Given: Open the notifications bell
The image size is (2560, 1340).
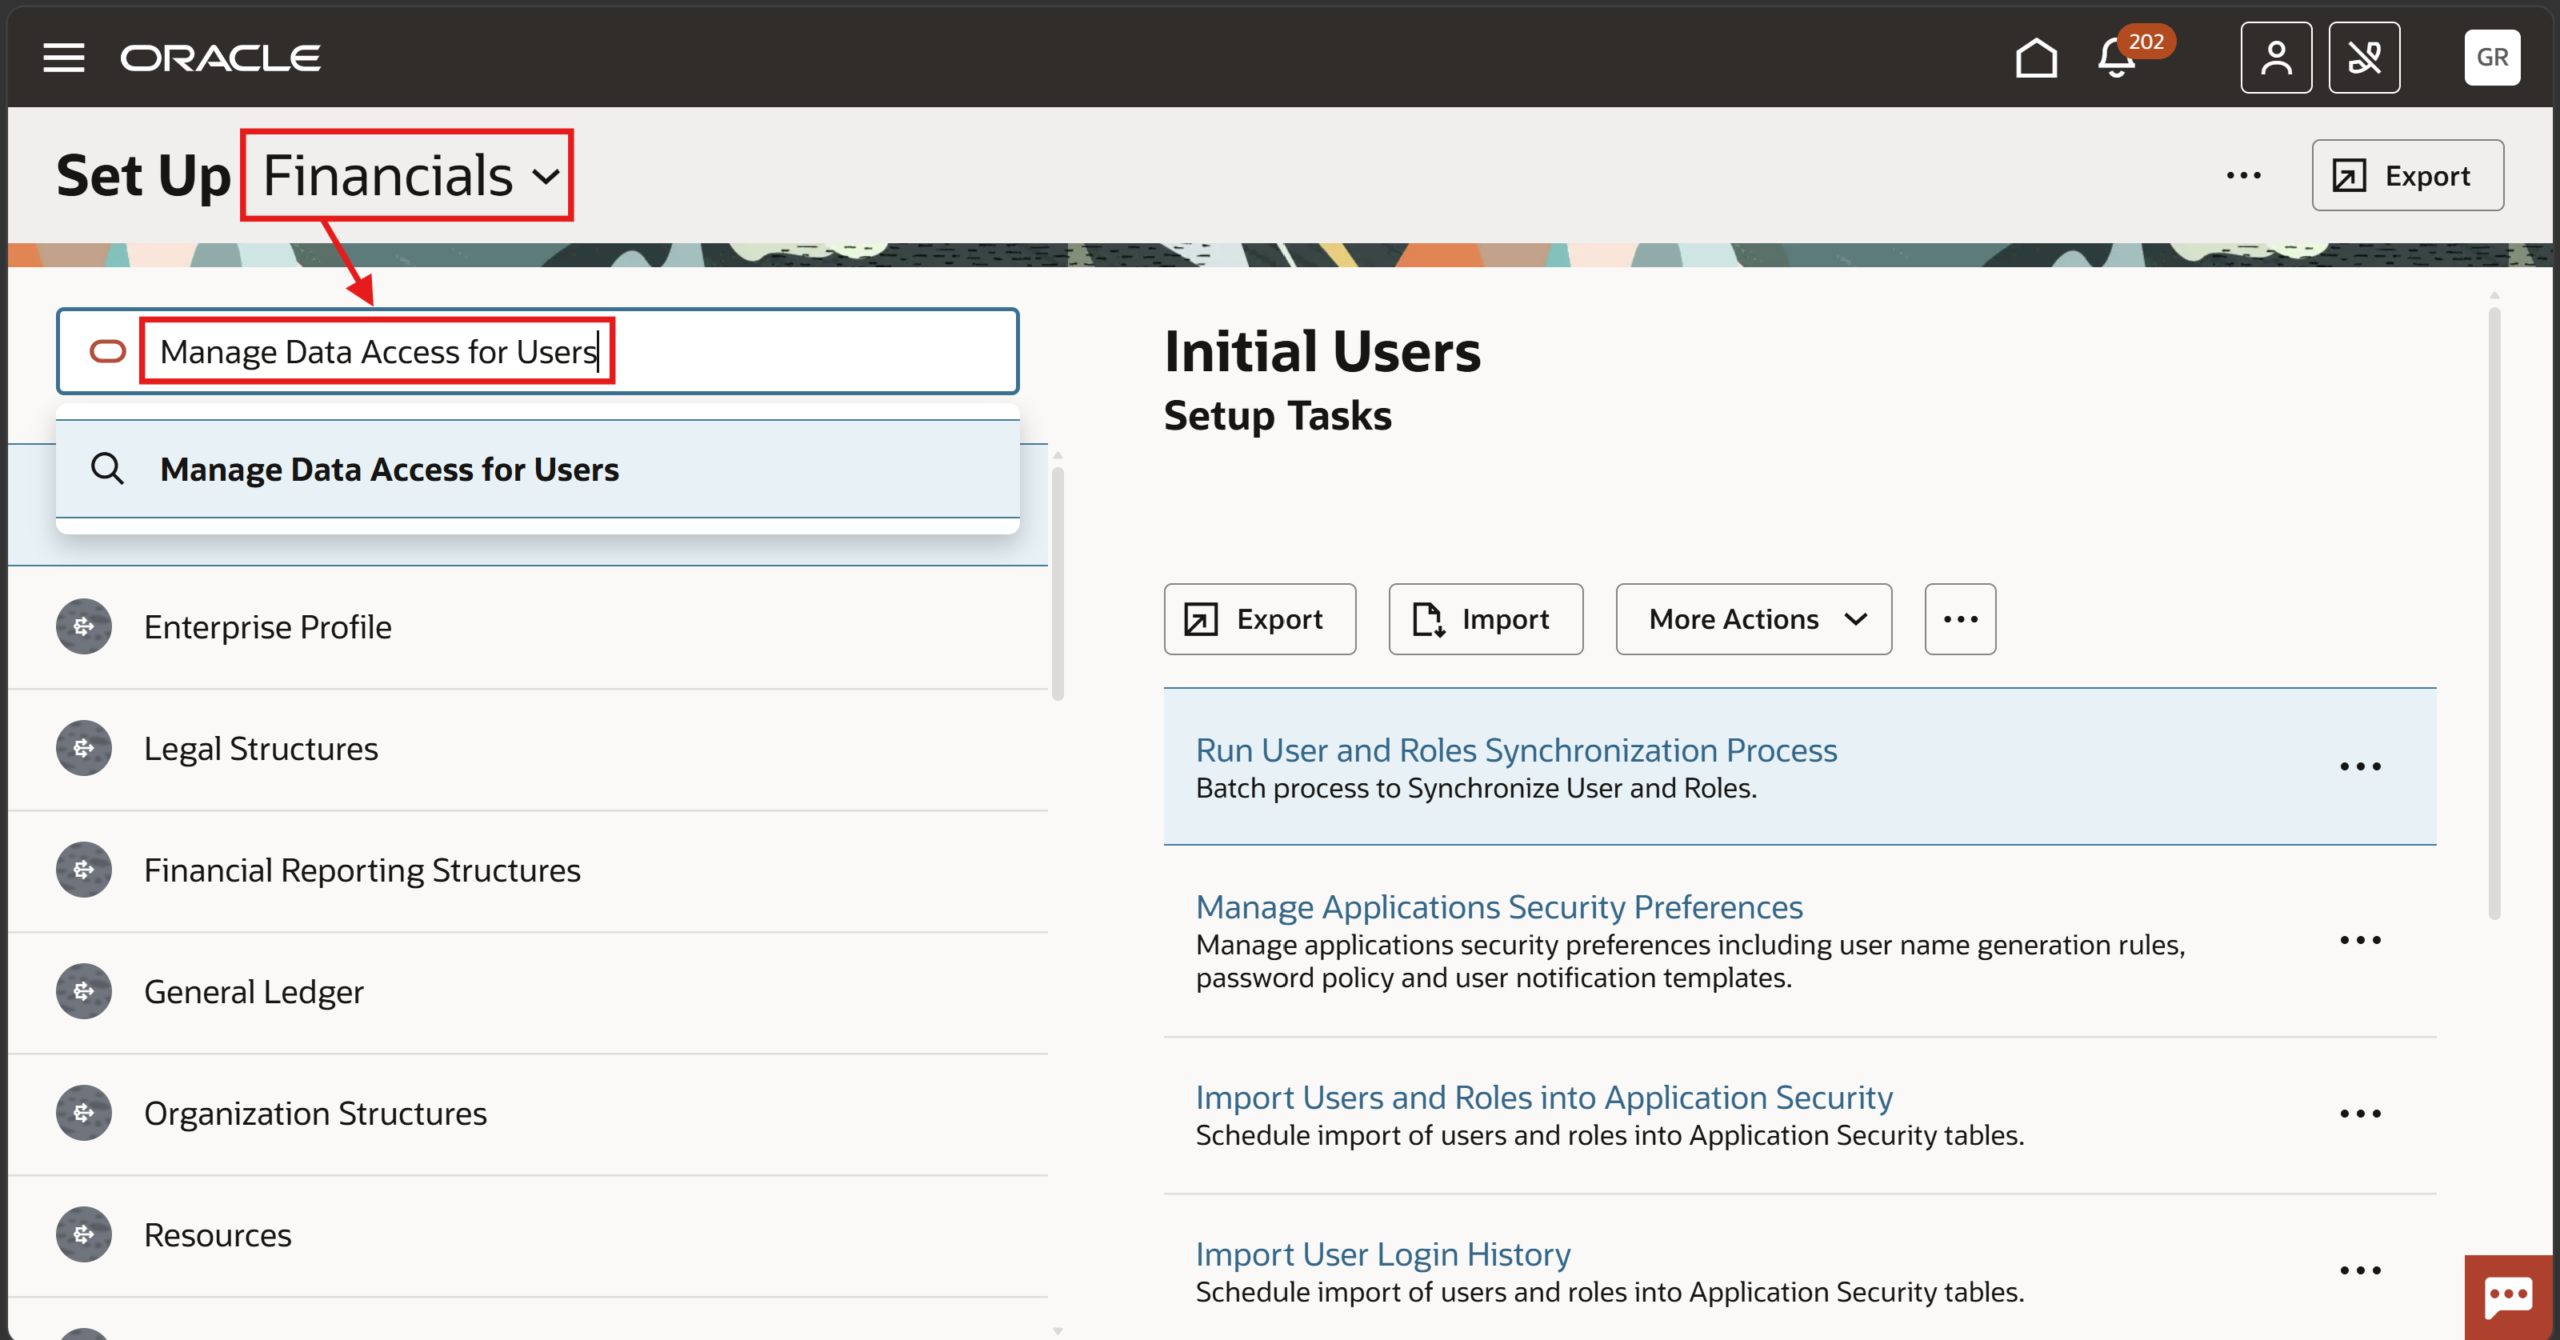Looking at the screenshot, I should (x=2117, y=58).
